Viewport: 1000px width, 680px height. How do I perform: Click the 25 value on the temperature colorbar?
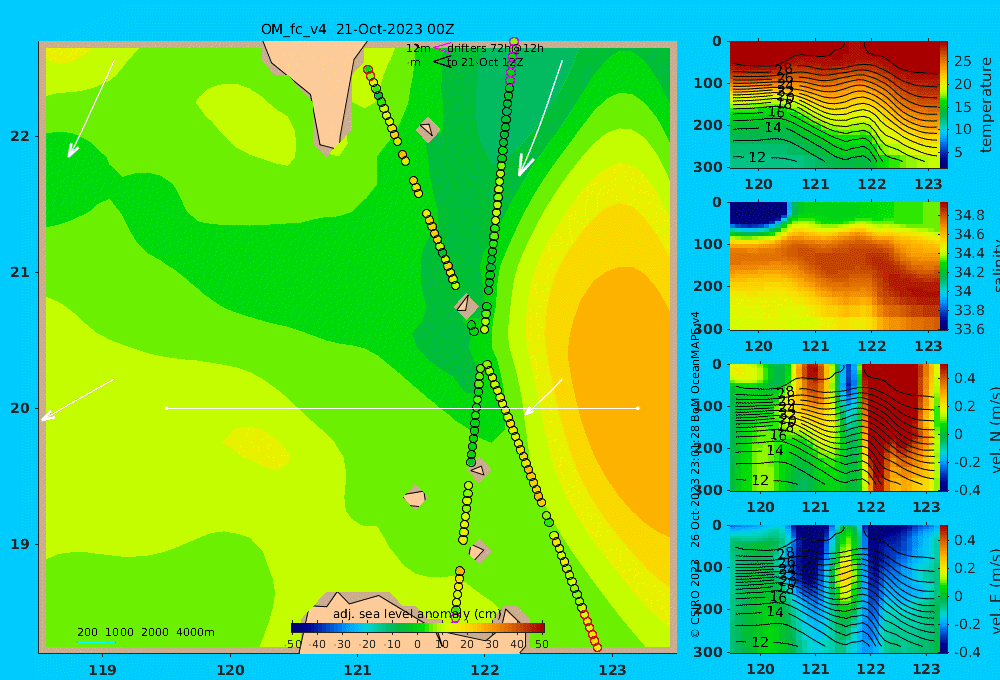[962, 61]
